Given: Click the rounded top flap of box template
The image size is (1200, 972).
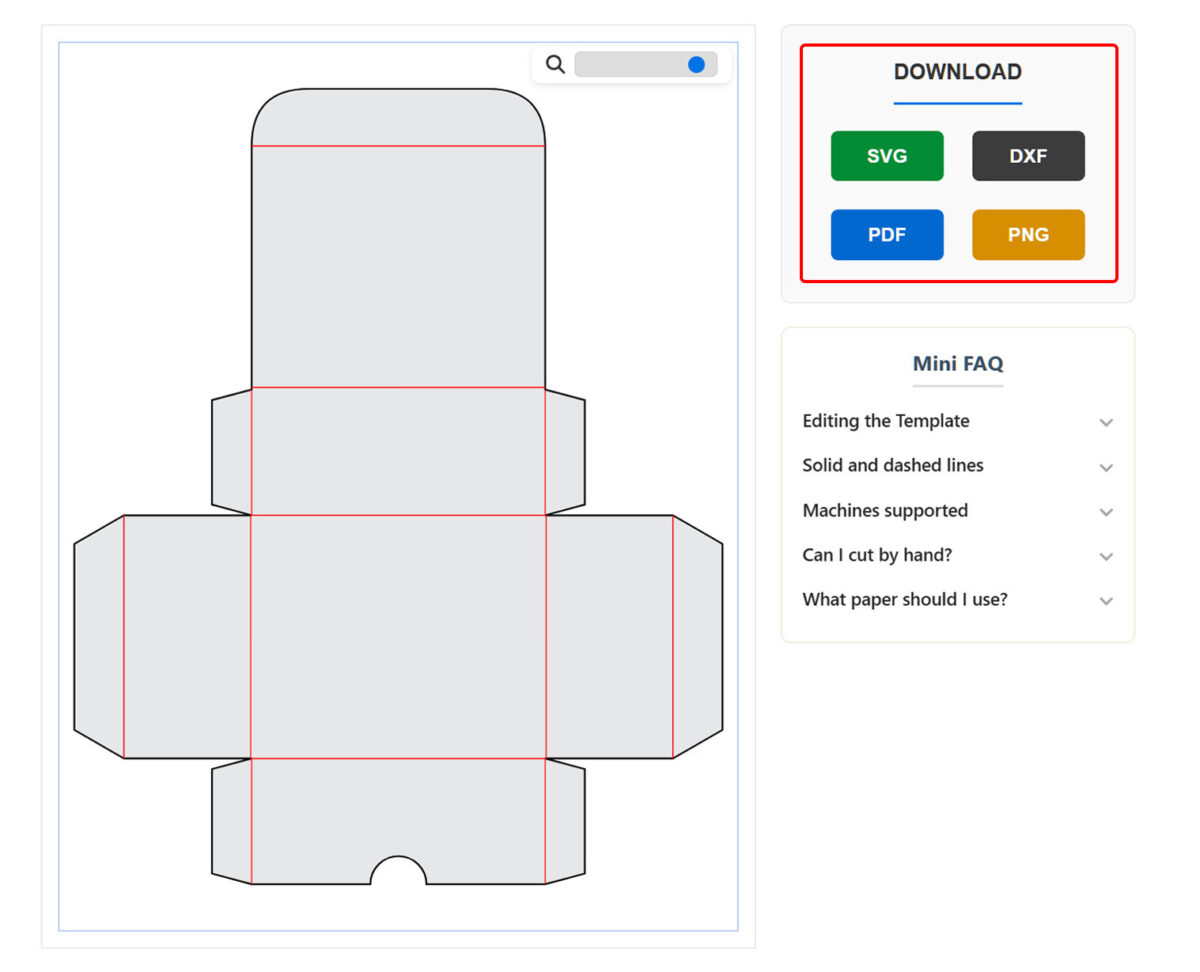Looking at the screenshot, I should tap(398, 117).
